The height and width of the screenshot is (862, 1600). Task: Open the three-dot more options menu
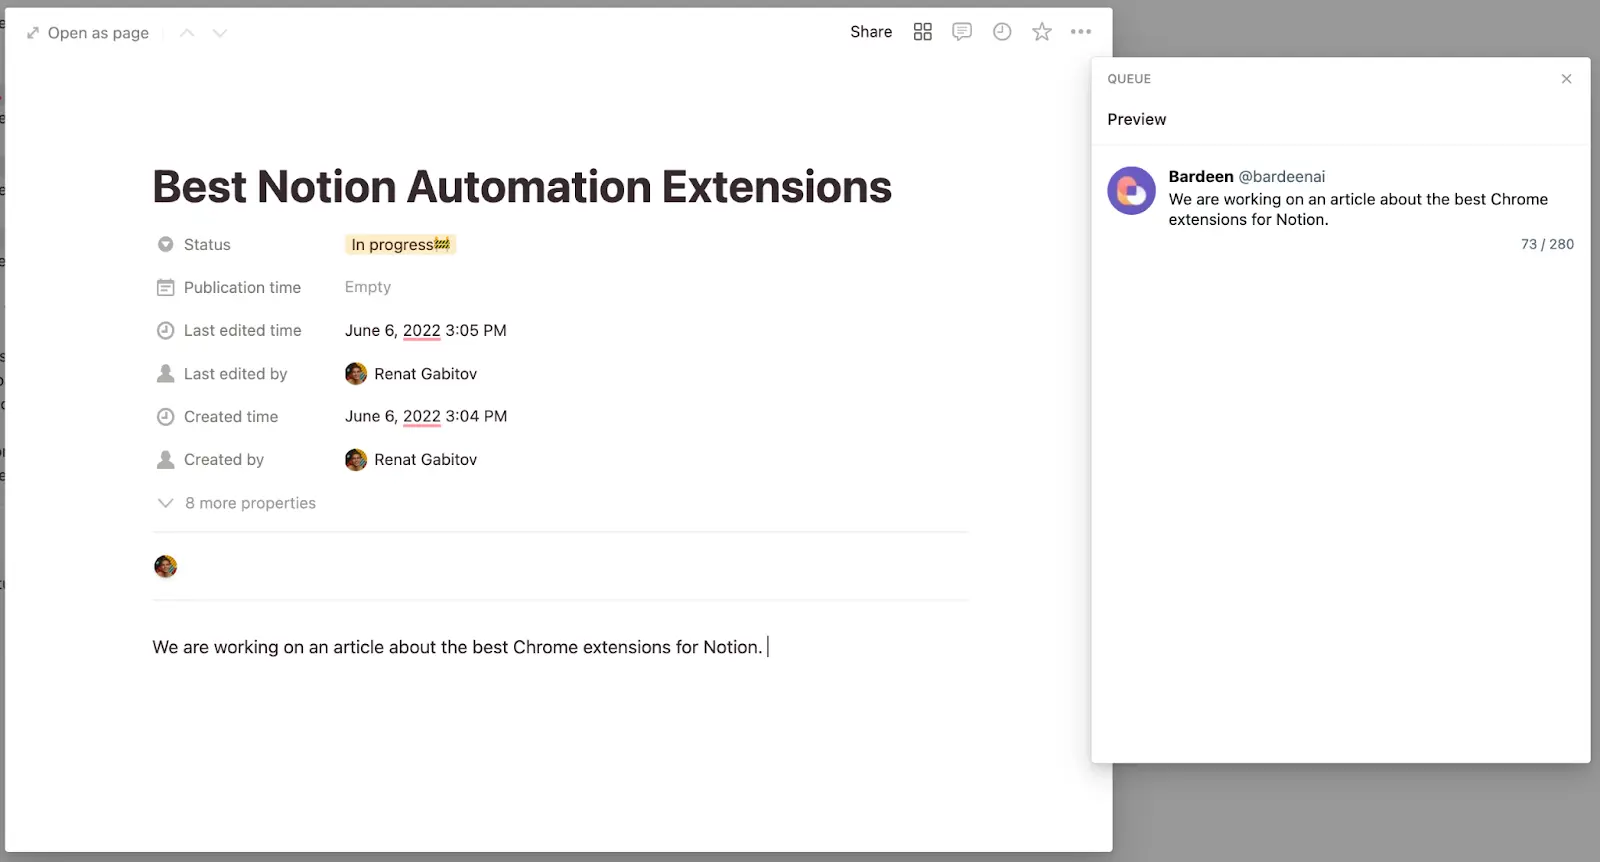pyautogui.click(x=1081, y=32)
